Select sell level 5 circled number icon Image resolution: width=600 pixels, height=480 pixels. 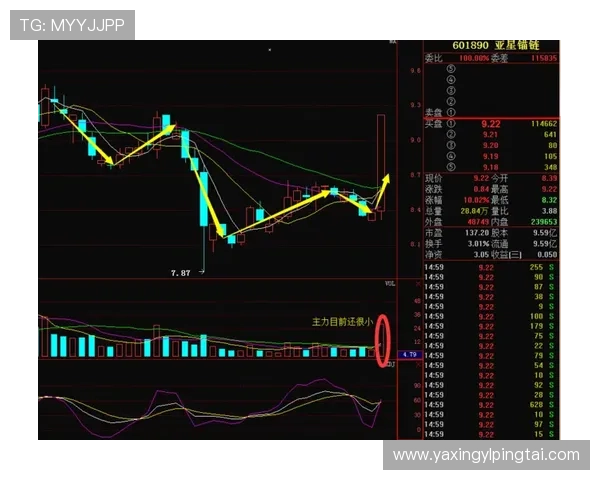tap(451, 69)
